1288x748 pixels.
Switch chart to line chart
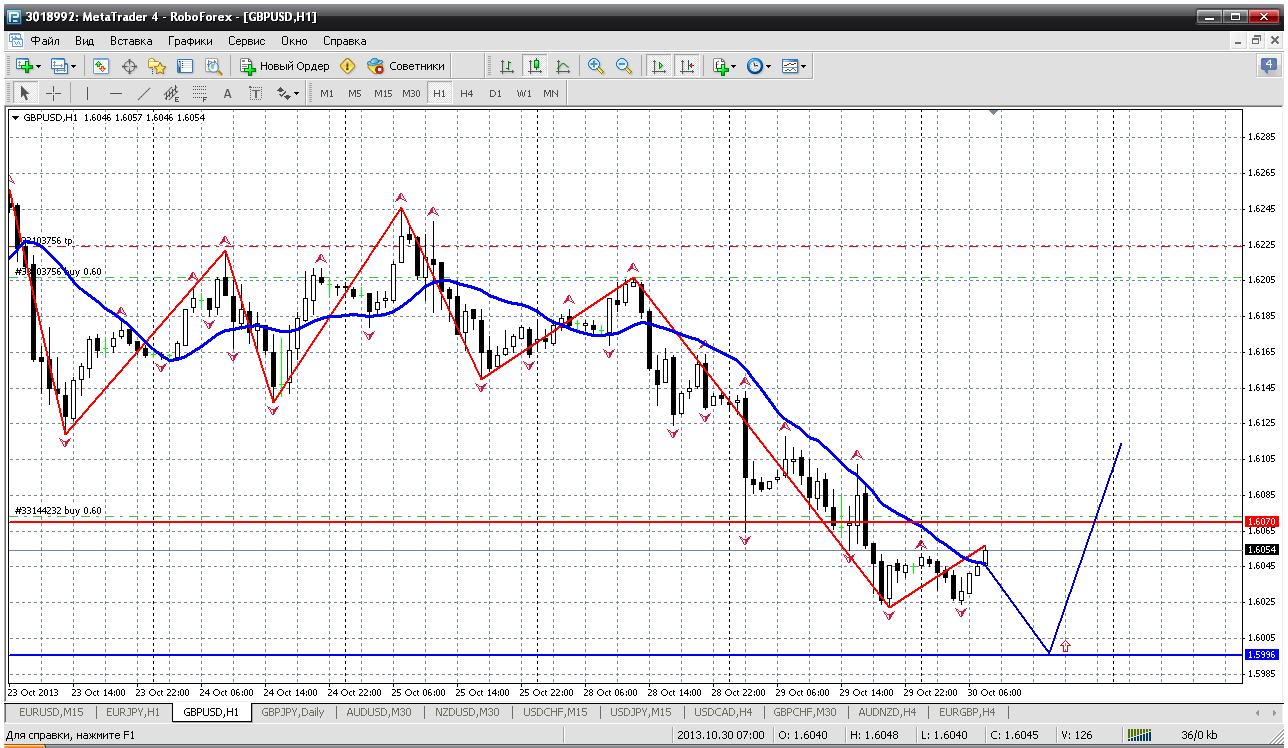point(563,66)
